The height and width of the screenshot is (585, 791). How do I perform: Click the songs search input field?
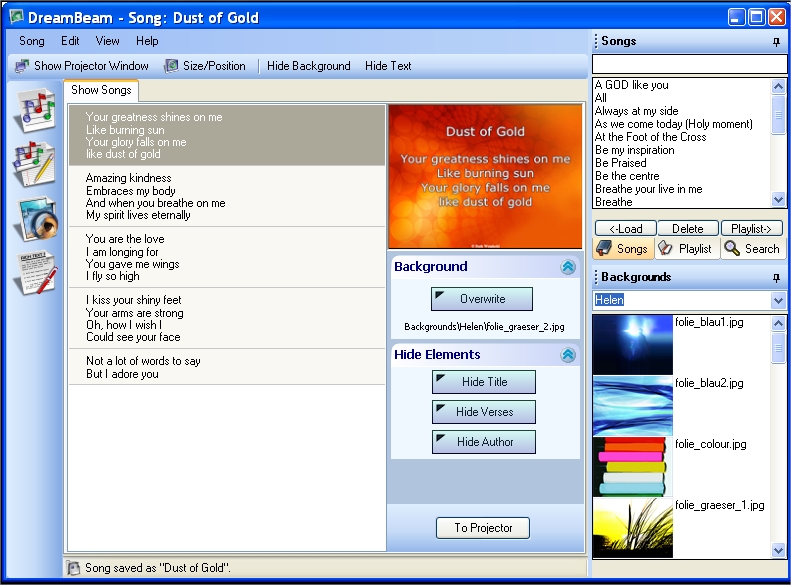tap(689, 65)
